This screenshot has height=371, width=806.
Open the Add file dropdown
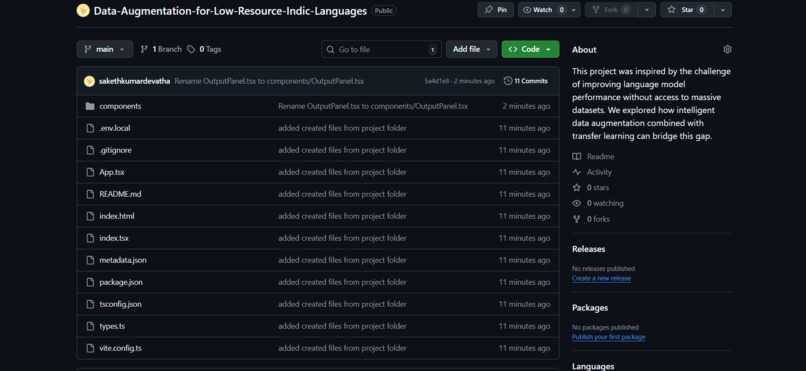click(471, 49)
